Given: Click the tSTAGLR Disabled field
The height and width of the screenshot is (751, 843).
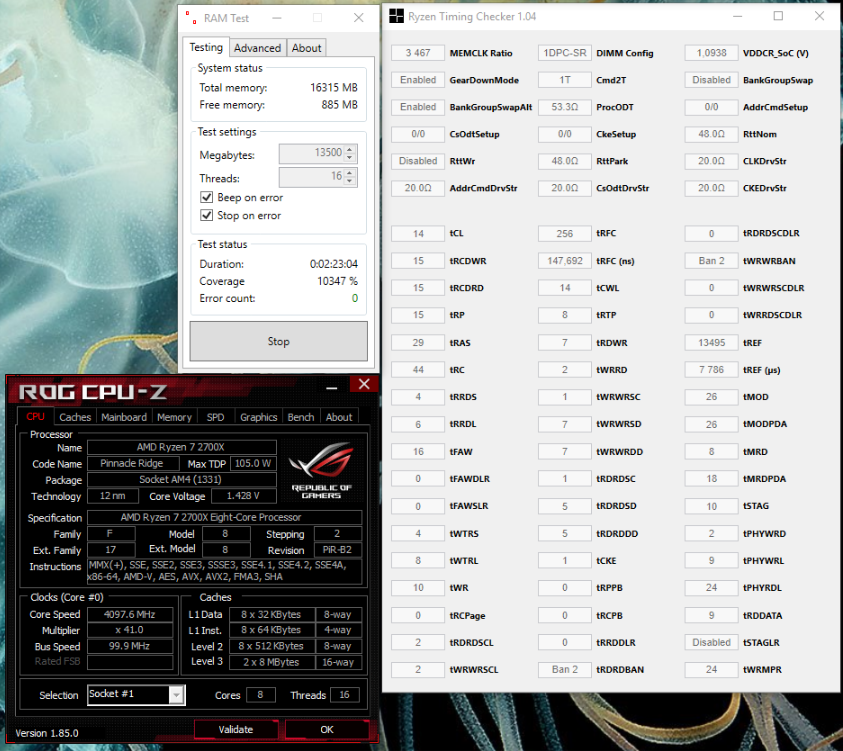Looking at the screenshot, I should (x=711, y=642).
